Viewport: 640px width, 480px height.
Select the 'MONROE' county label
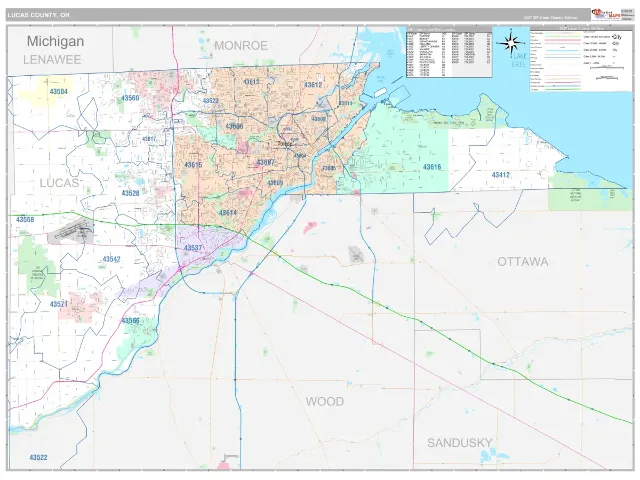(x=241, y=46)
